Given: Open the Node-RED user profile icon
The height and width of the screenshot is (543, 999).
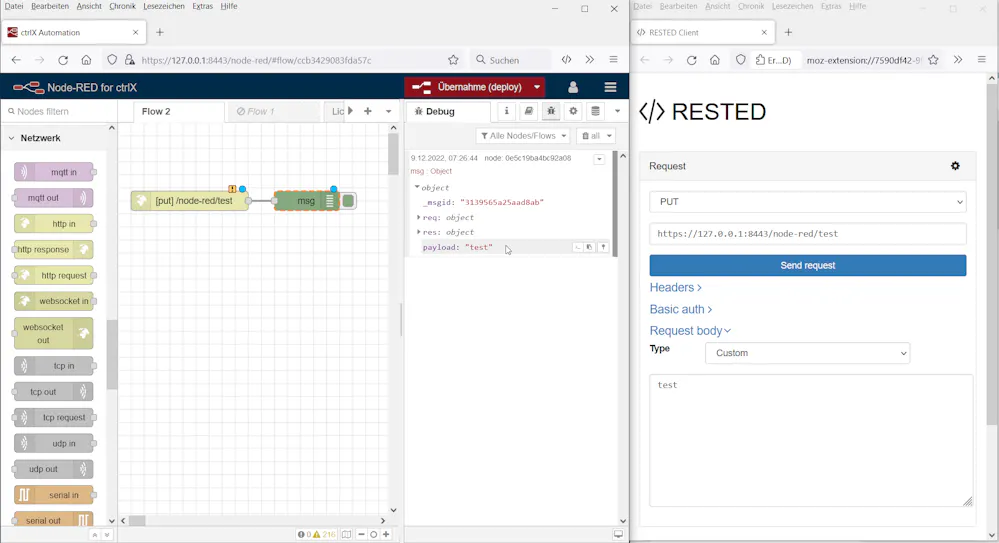Looking at the screenshot, I should pos(573,87).
